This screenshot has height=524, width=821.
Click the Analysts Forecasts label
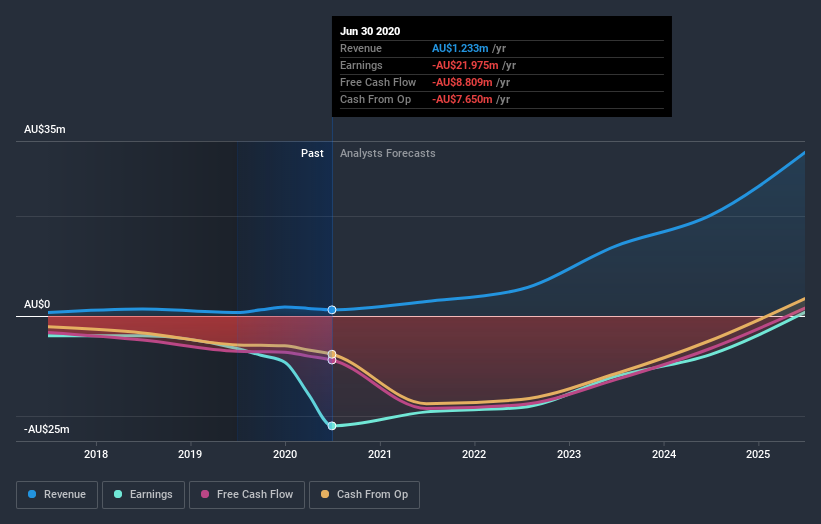coord(387,153)
